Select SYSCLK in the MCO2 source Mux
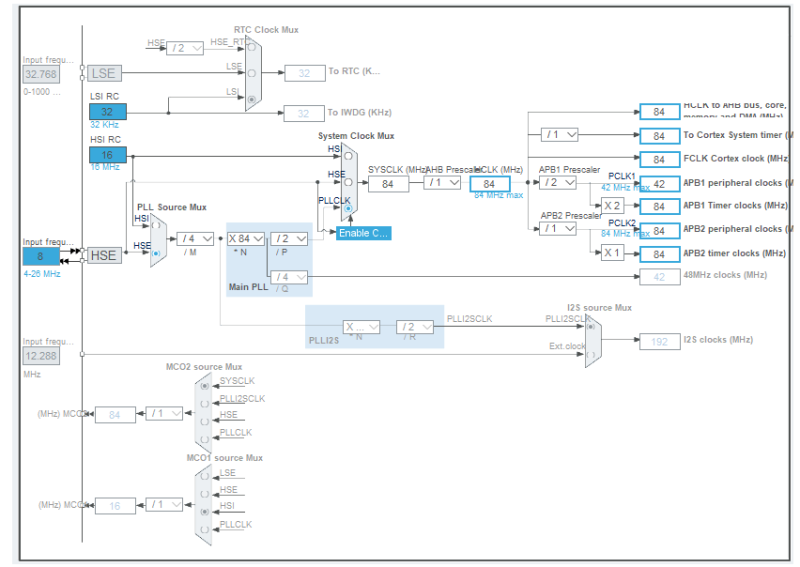The image size is (800, 567). tap(205, 386)
